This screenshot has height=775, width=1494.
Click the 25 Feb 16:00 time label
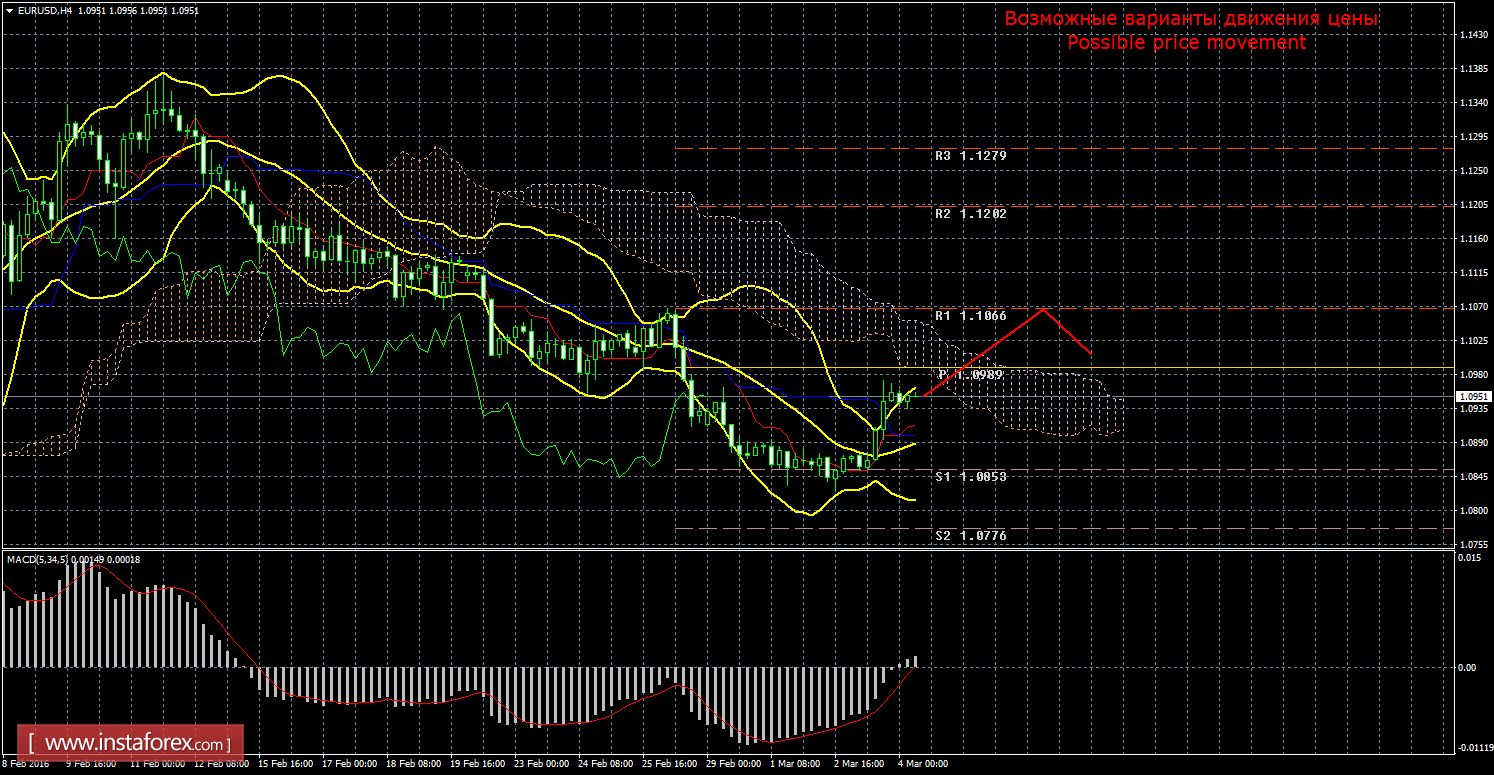pos(668,764)
